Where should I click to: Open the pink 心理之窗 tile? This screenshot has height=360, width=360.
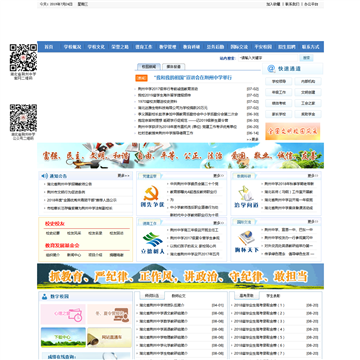click(x=63, y=314)
